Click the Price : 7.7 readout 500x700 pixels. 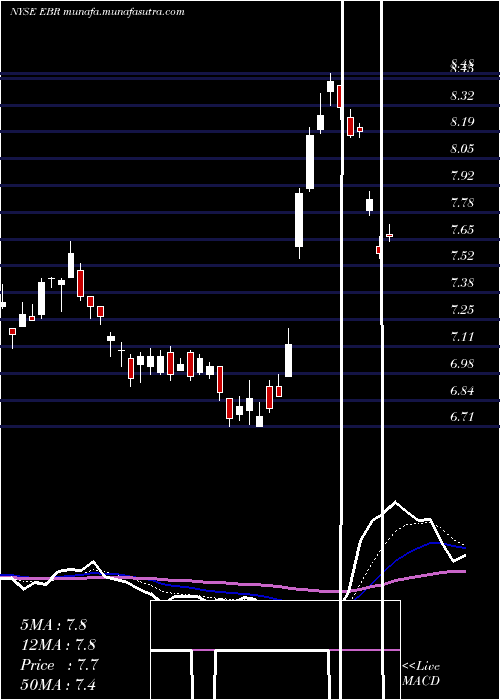pyautogui.click(x=59, y=665)
